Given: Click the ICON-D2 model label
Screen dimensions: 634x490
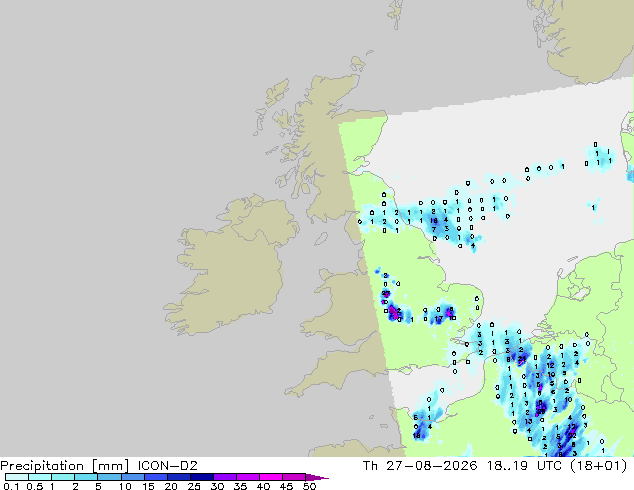Looking at the screenshot, I should pyautogui.click(x=167, y=466).
